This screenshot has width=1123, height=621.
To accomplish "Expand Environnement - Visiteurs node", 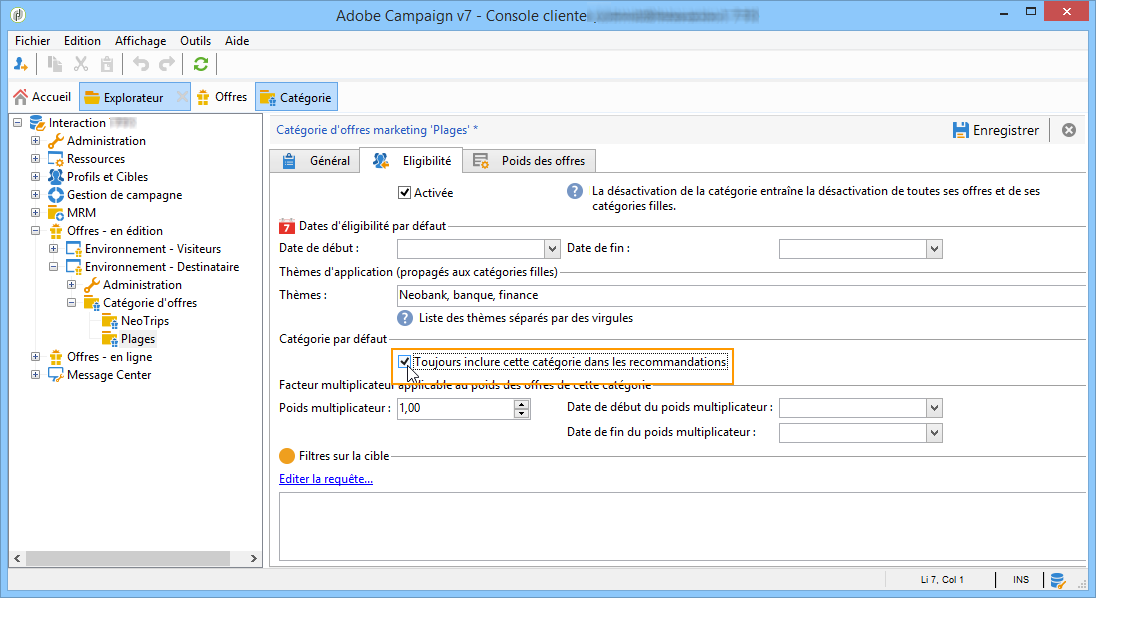I will 53,249.
